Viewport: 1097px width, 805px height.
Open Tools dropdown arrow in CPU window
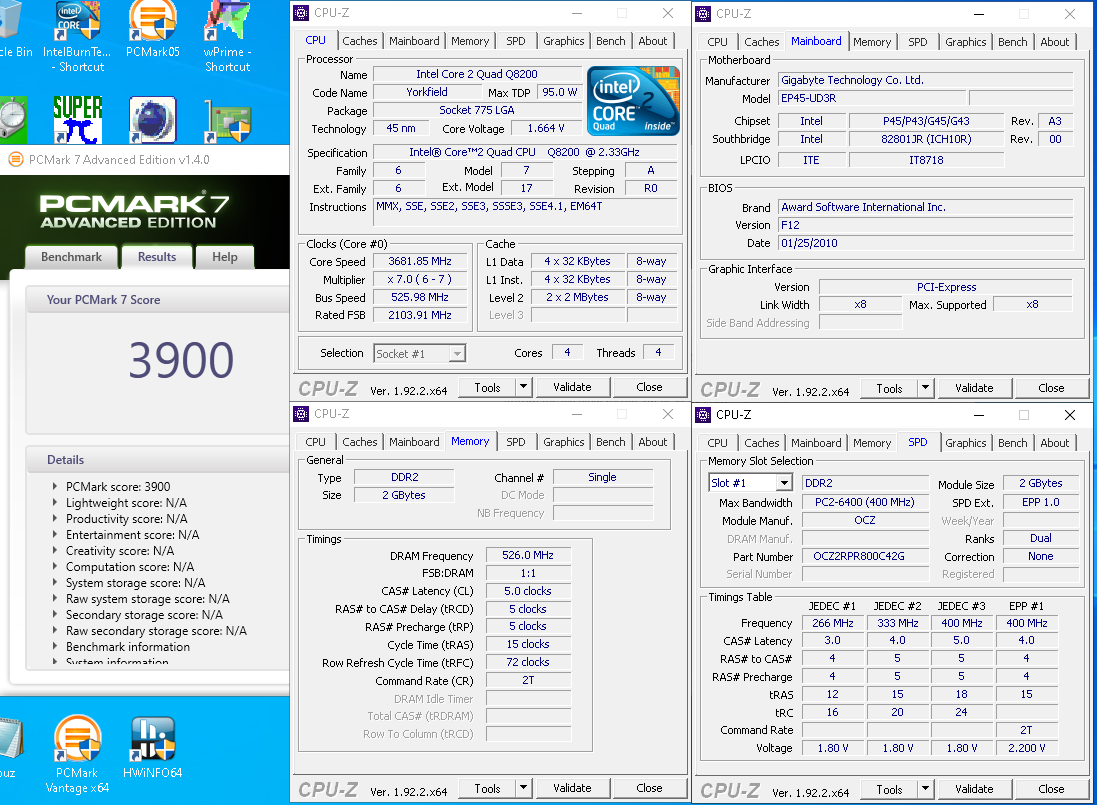tap(523, 387)
